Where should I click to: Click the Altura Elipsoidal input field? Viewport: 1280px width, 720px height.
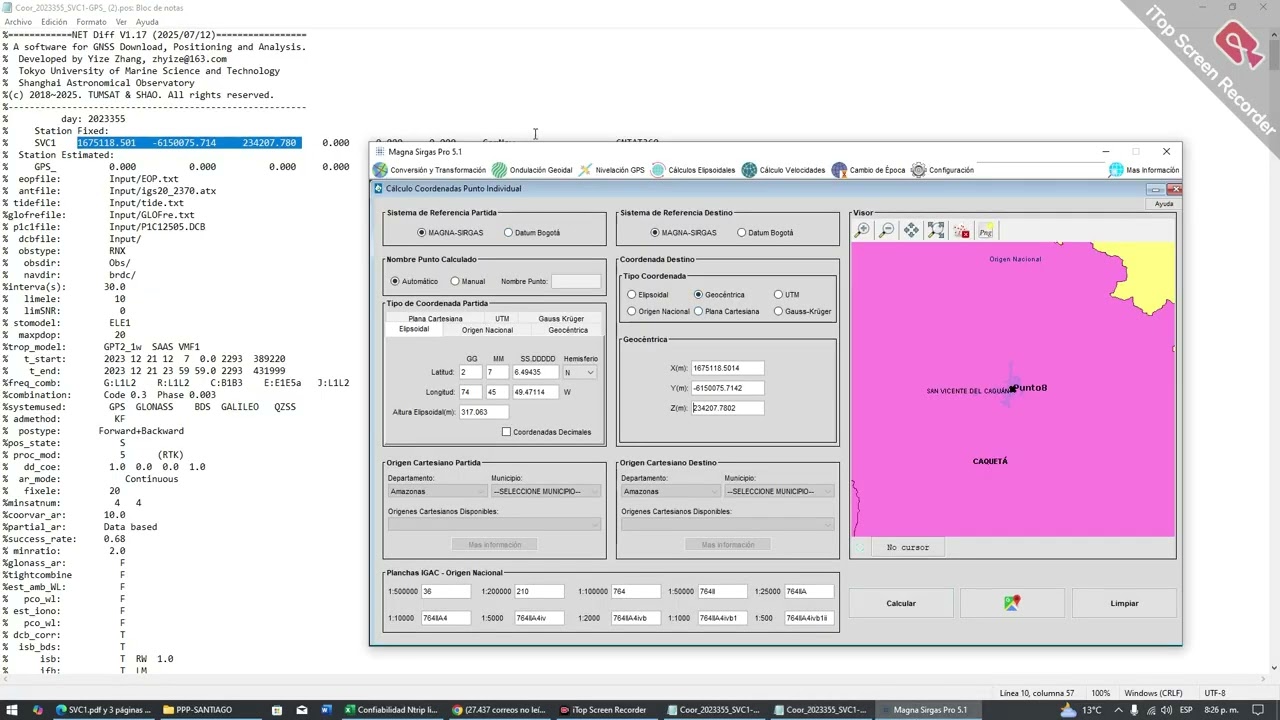483,412
